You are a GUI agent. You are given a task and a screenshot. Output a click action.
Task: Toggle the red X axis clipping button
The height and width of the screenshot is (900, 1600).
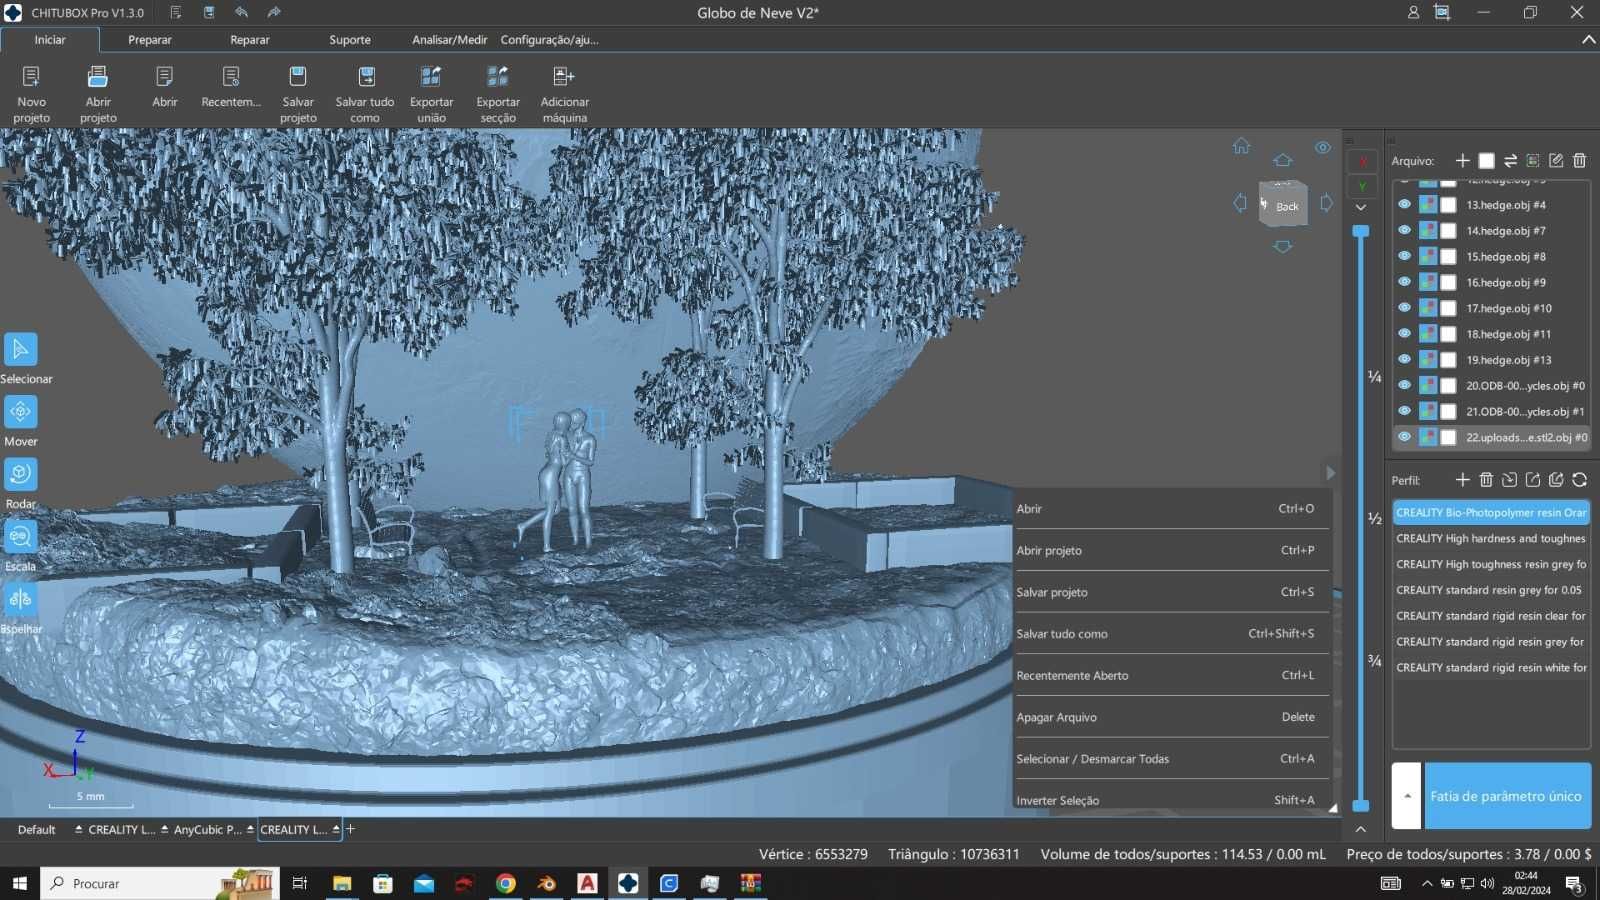click(x=1362, y=161)
